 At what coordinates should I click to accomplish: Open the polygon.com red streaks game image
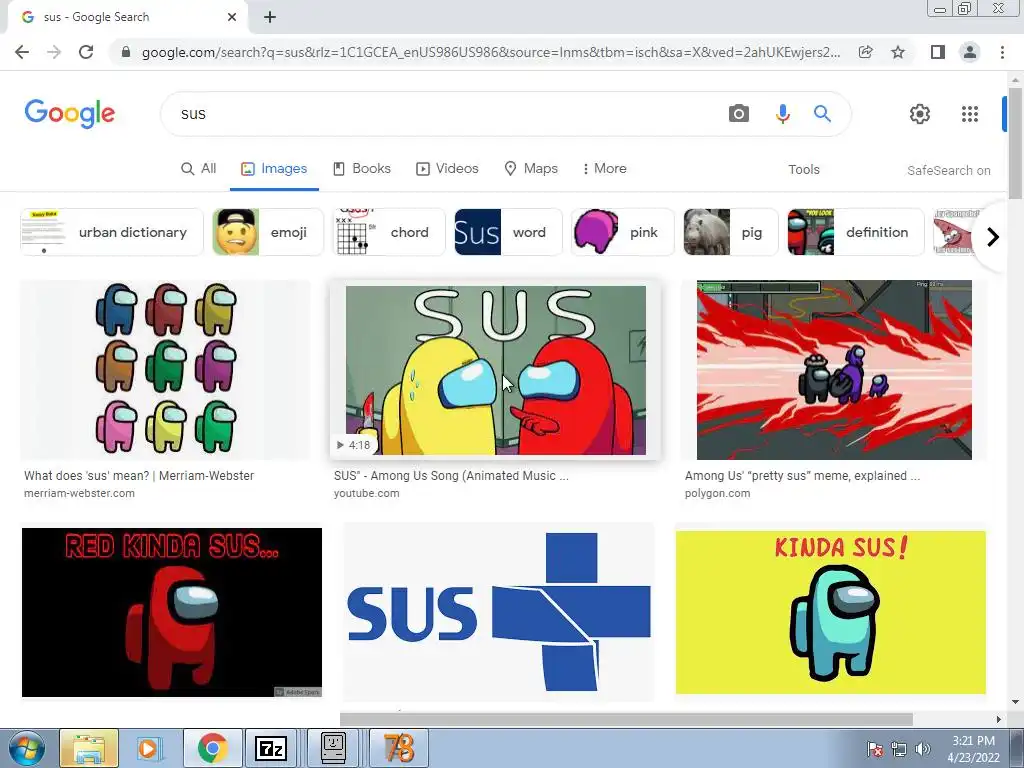point(834,370)
